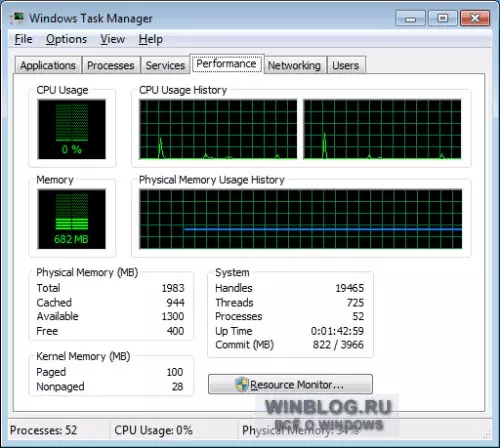This screenshot has width=500, height=448.
Task: Open the View menu
Action: 113,39
